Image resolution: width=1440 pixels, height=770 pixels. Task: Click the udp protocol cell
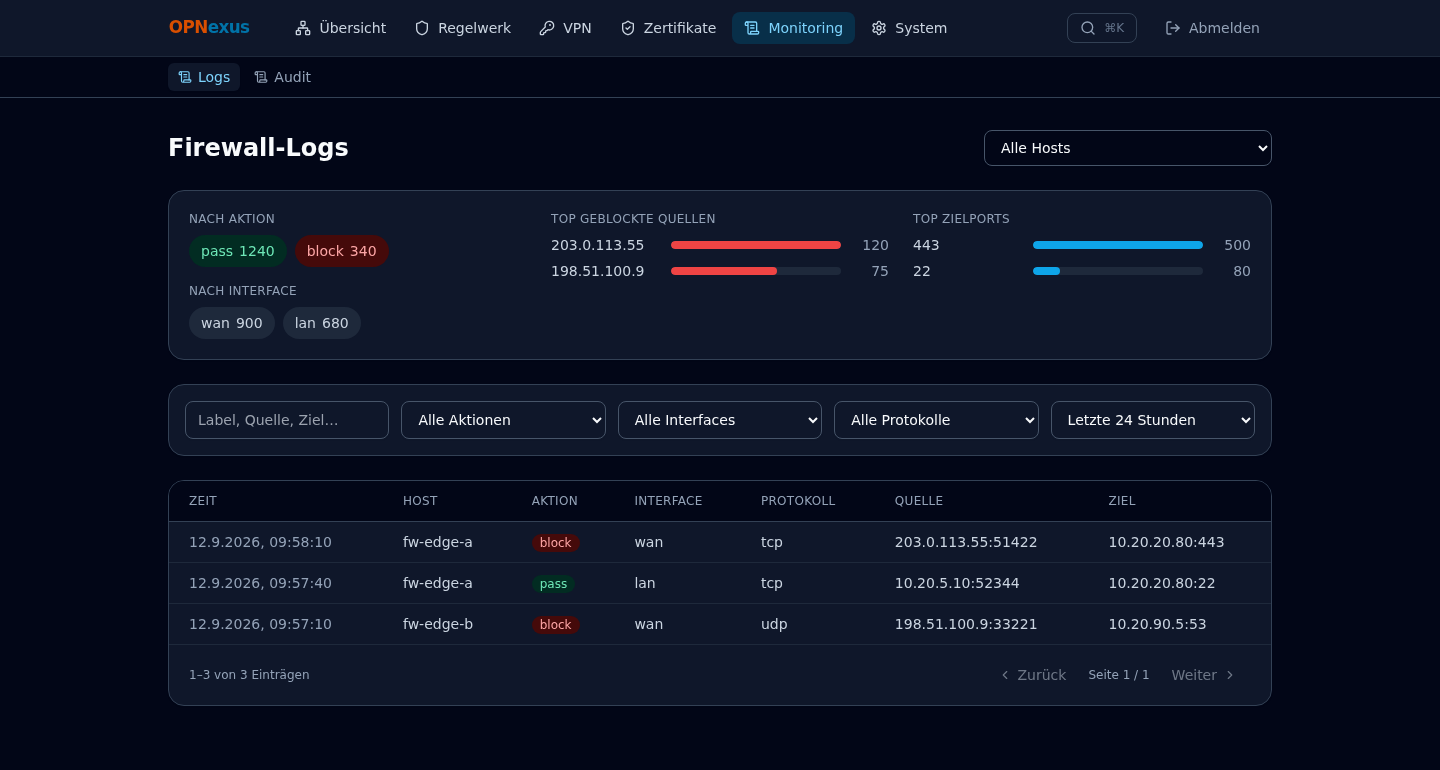(774, 624)
